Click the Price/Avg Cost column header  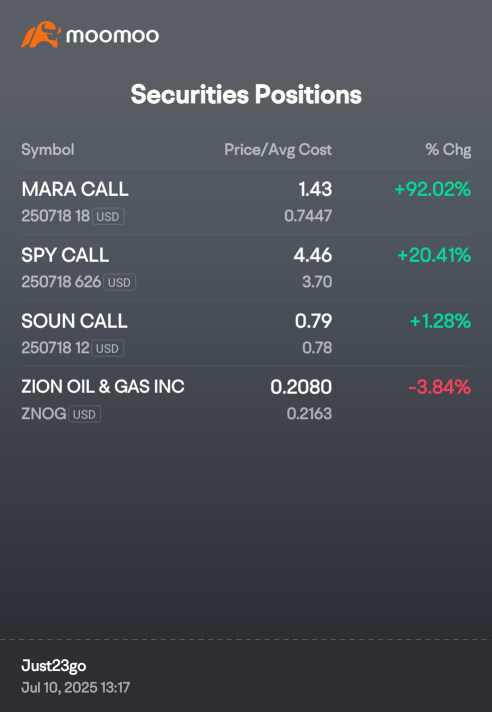point(278,149)
